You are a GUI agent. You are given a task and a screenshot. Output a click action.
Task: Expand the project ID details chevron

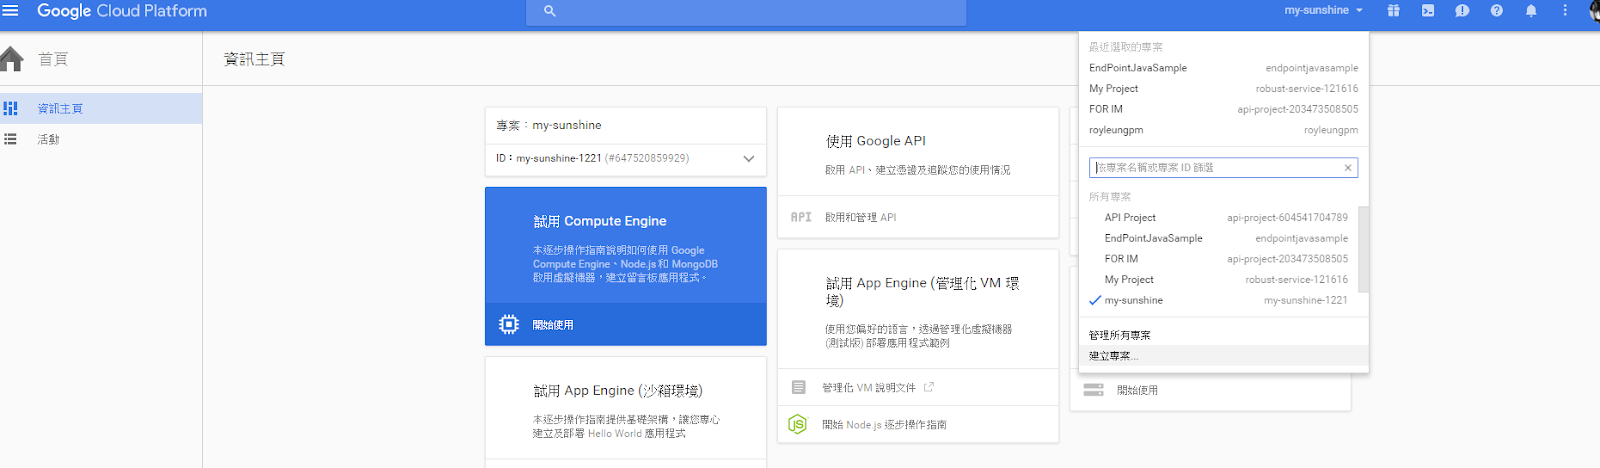(x=749, y=159)
